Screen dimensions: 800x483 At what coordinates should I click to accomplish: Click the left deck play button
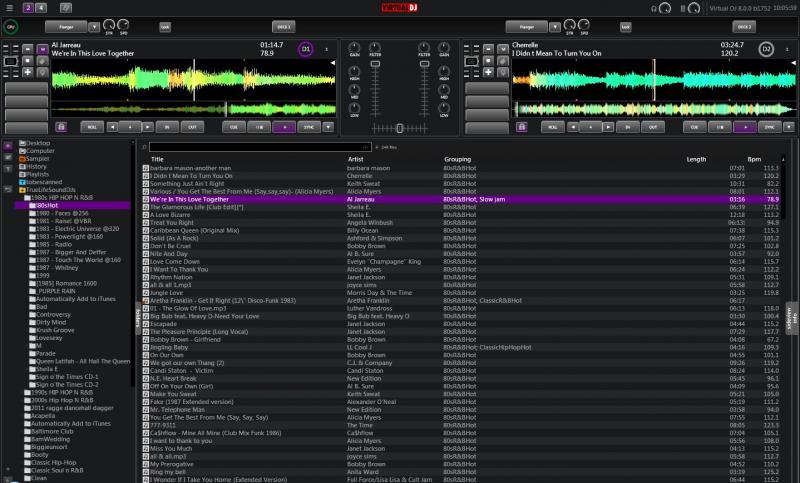point(284,127)
